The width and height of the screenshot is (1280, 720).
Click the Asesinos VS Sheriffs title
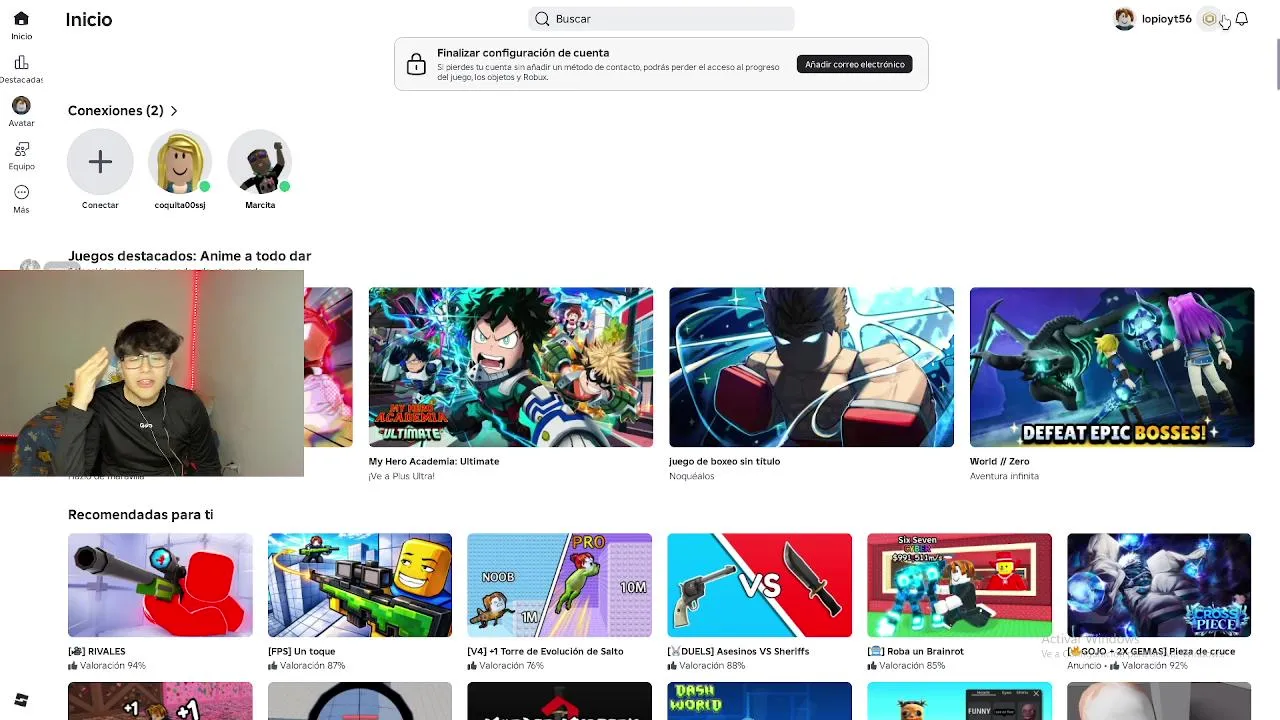(739, 651)
